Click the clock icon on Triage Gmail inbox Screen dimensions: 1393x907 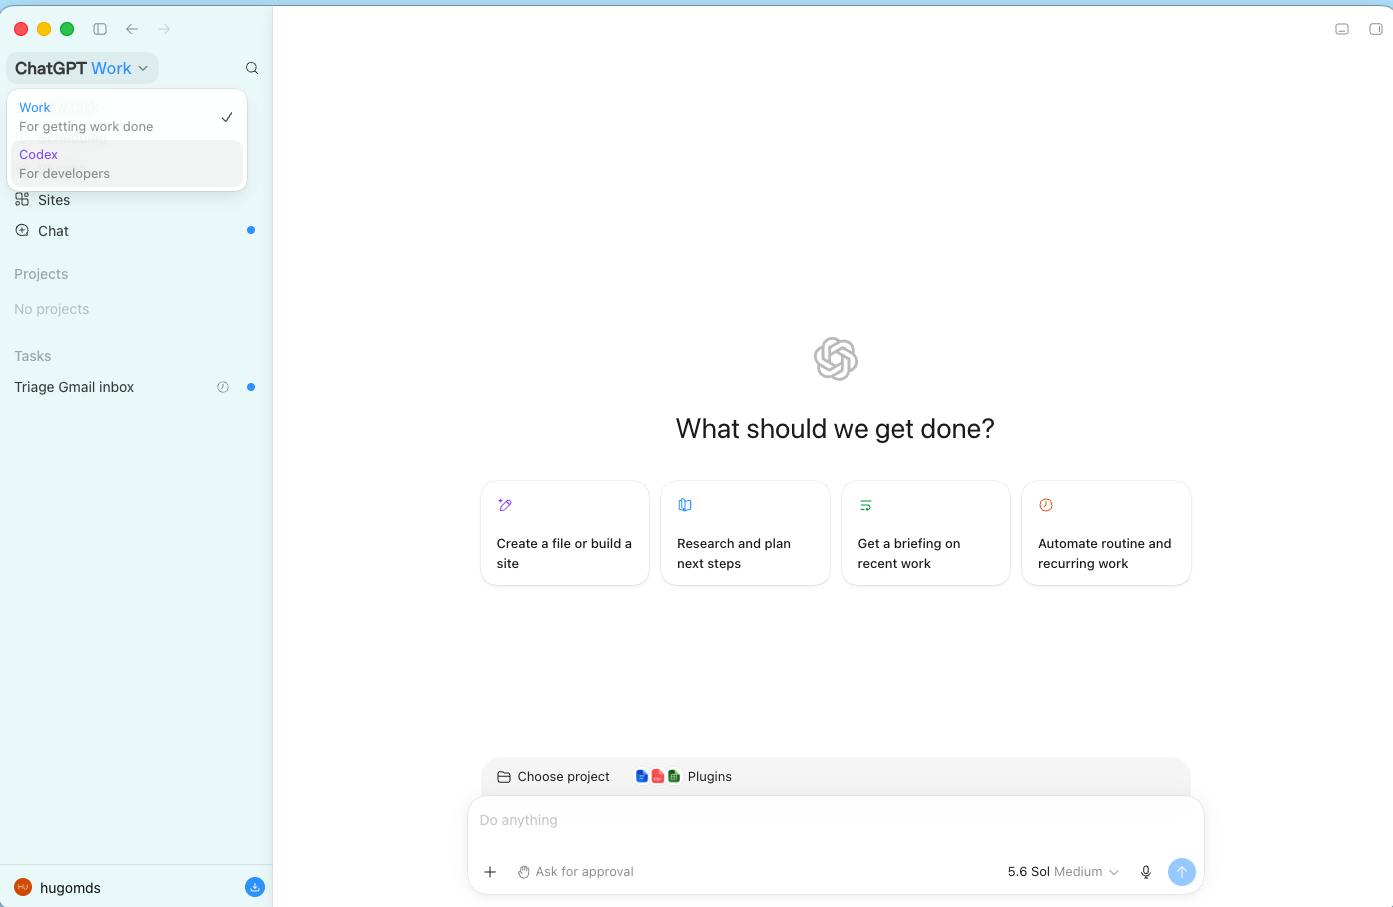click(223, 387)
